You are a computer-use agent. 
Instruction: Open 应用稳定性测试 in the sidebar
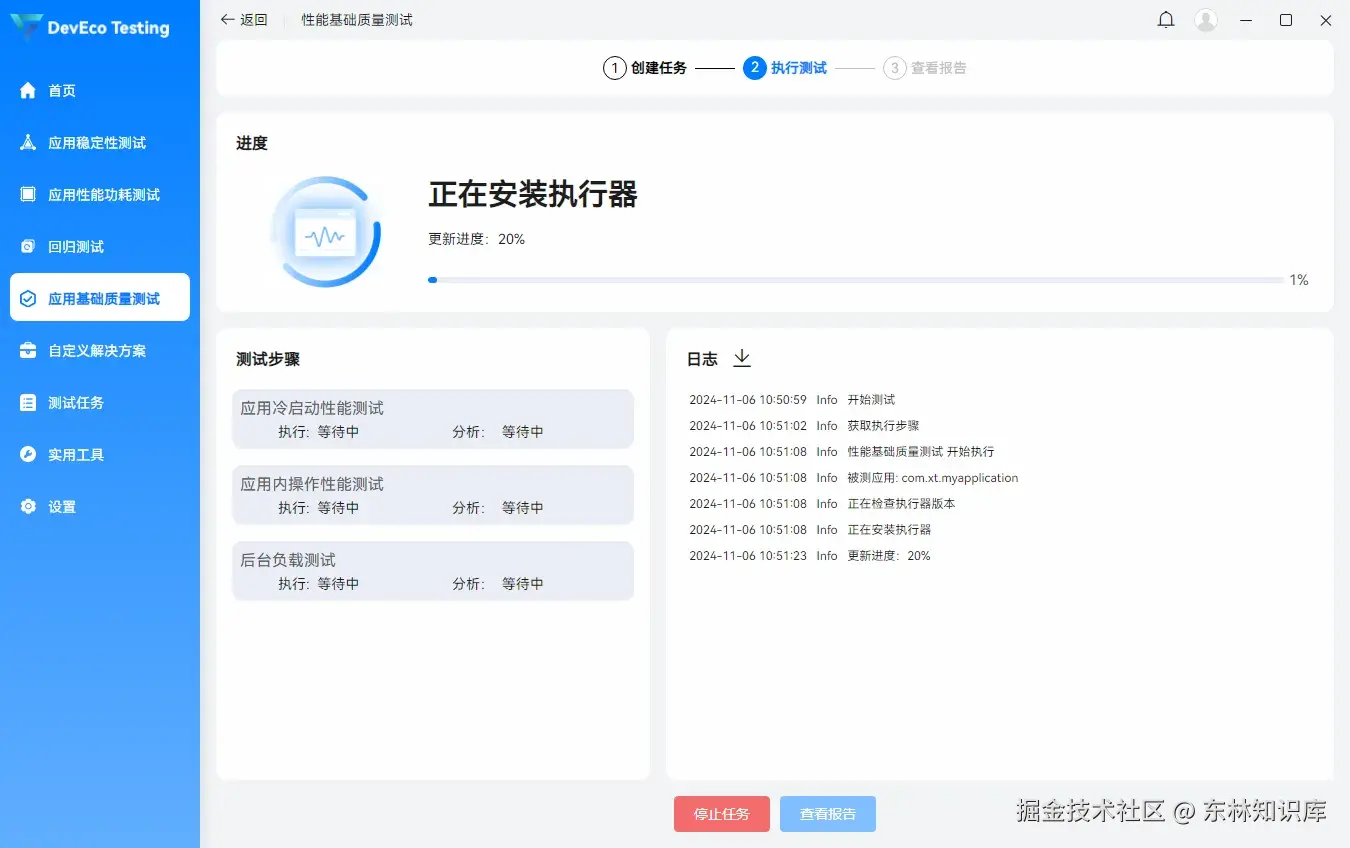coord(100,143)
